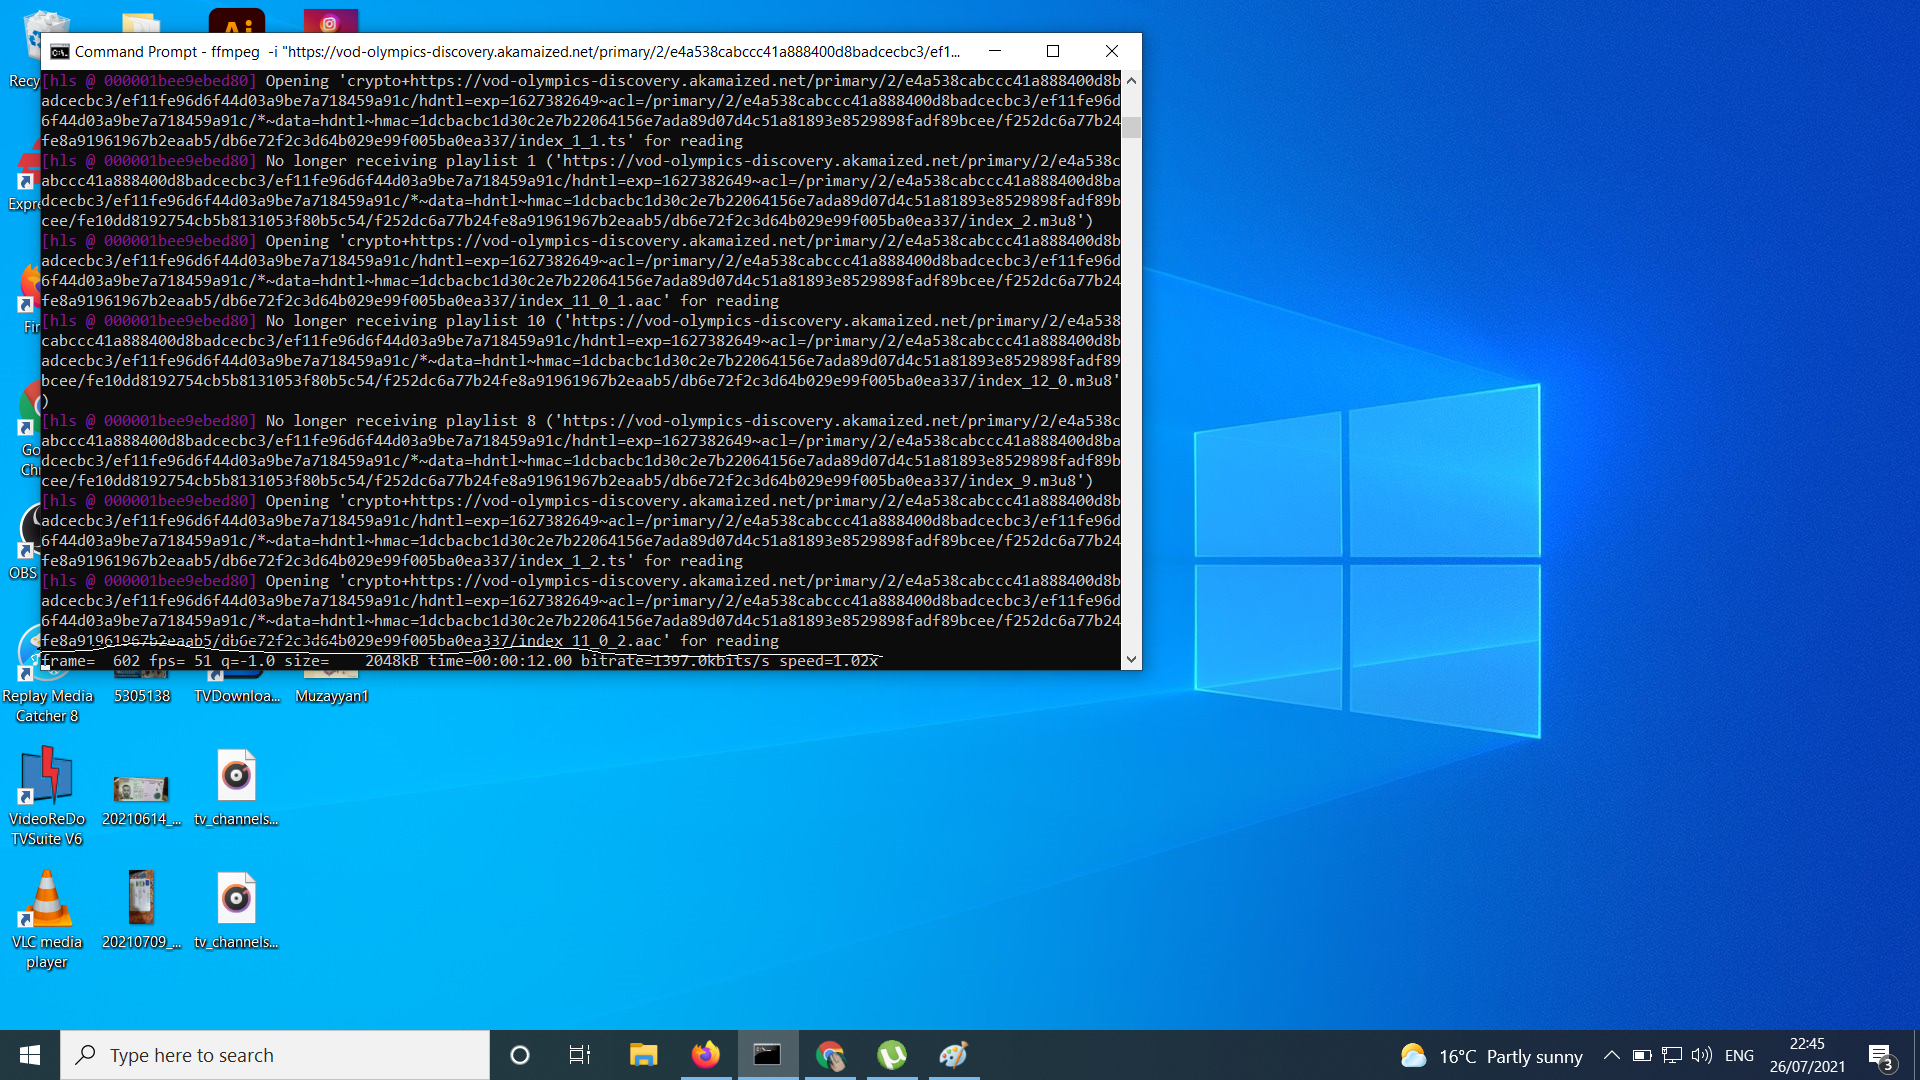Open Cortana from the taskbar

point(520,1055)
